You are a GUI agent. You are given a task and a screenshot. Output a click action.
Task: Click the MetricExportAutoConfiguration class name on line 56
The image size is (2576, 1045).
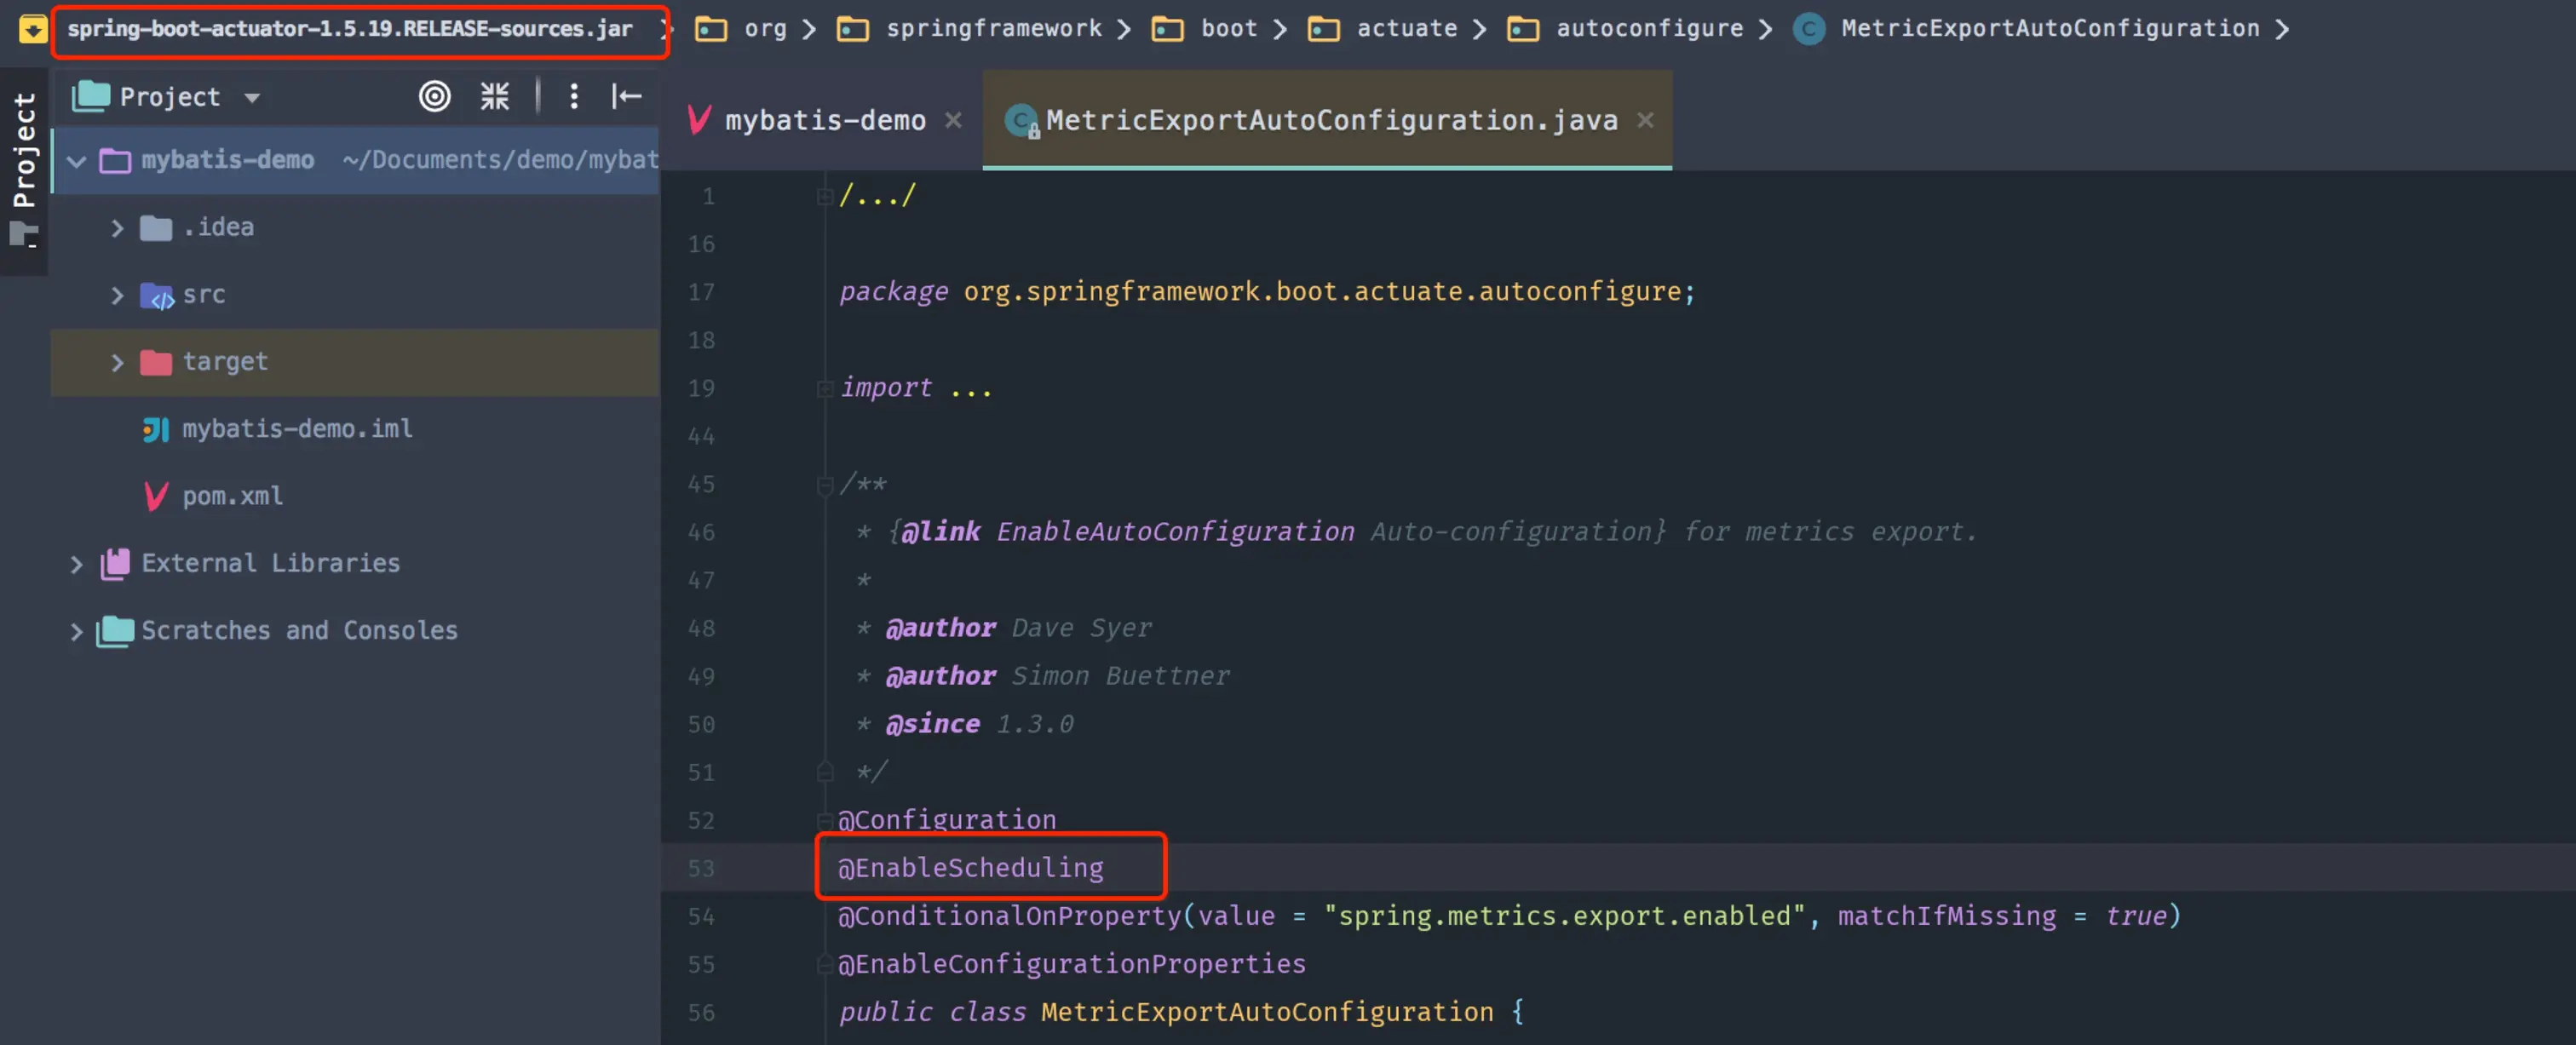click(x=1267, y=1012)
